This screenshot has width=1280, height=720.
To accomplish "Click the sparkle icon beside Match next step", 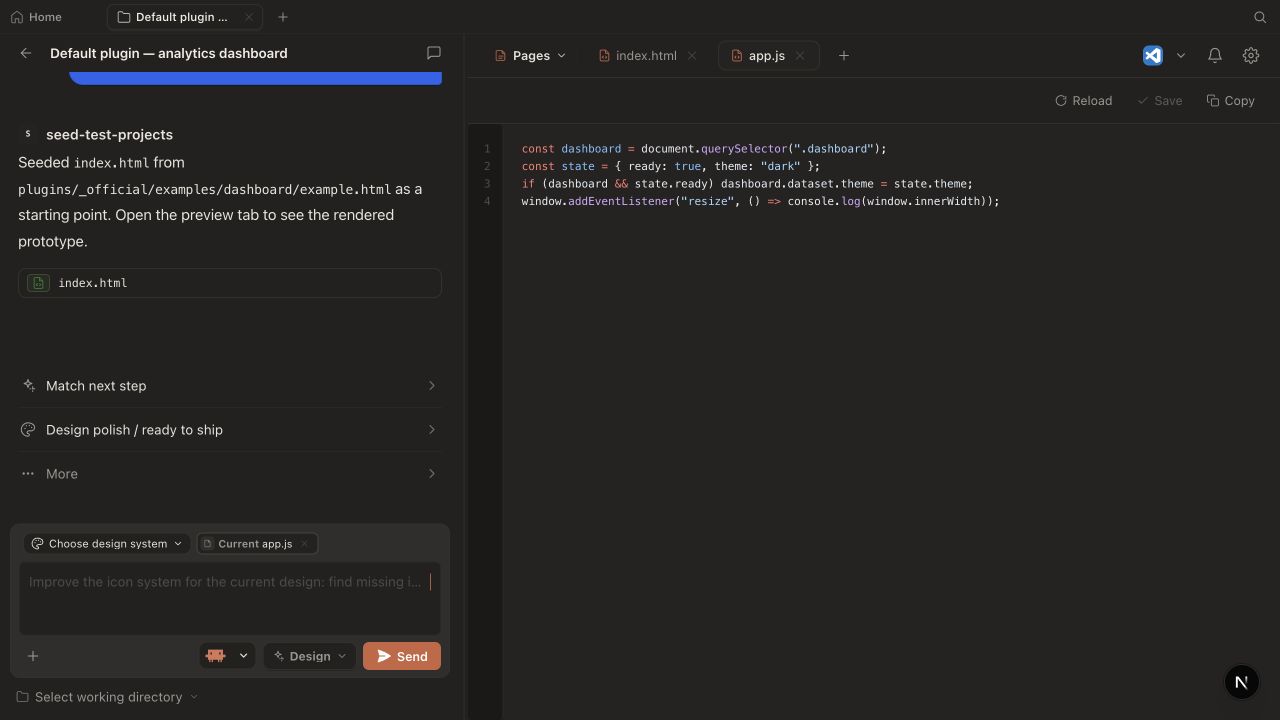I will [29, 386].
